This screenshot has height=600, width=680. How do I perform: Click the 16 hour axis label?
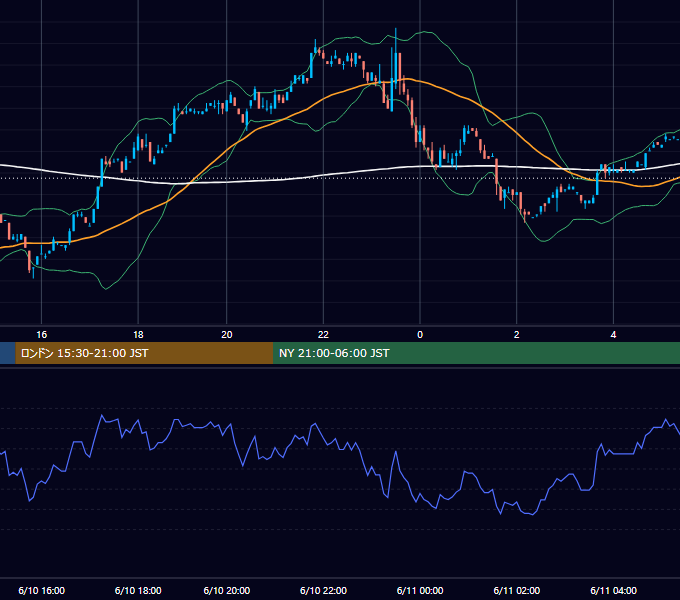pos(42,335)
